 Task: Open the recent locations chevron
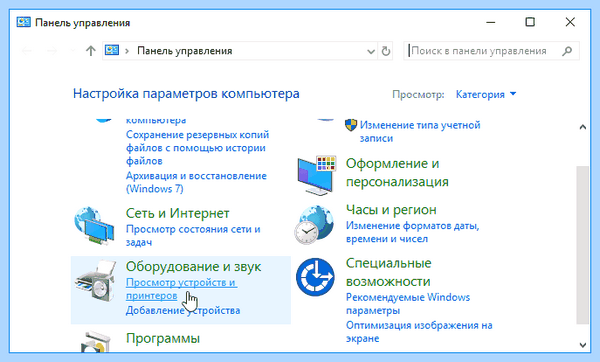[73, 51]
